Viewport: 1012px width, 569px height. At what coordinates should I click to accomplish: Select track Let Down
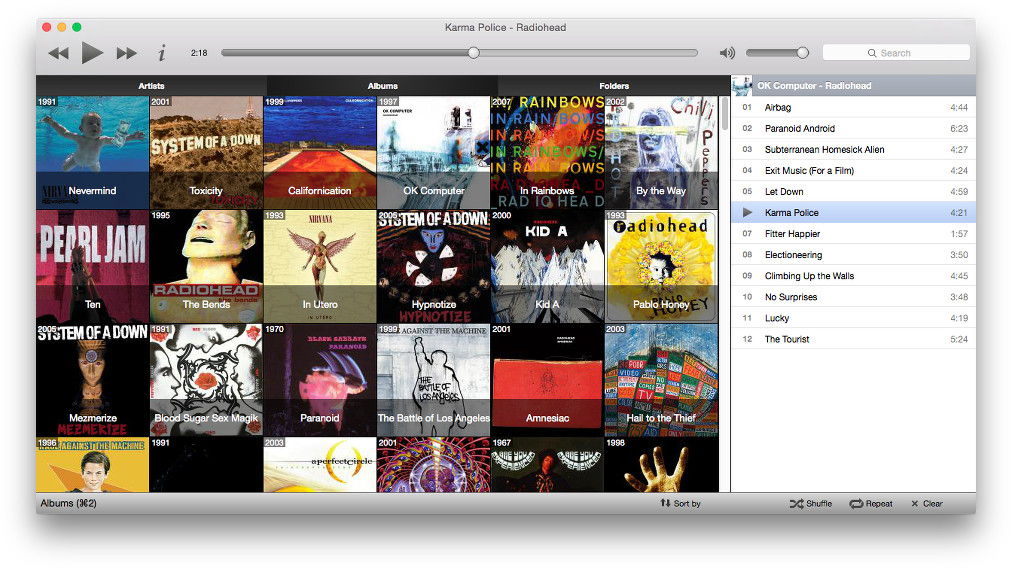click(853, 192)
